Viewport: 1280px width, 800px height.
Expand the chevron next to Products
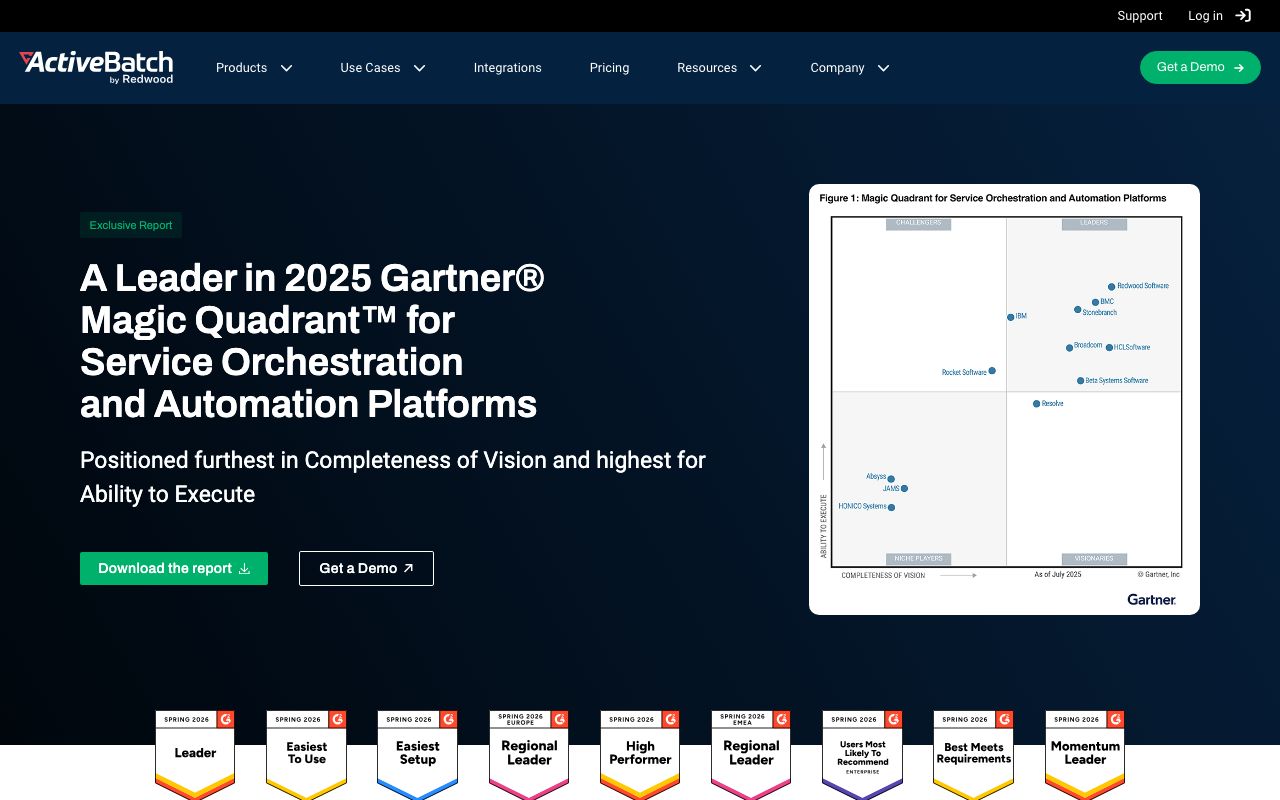(286, 68)
